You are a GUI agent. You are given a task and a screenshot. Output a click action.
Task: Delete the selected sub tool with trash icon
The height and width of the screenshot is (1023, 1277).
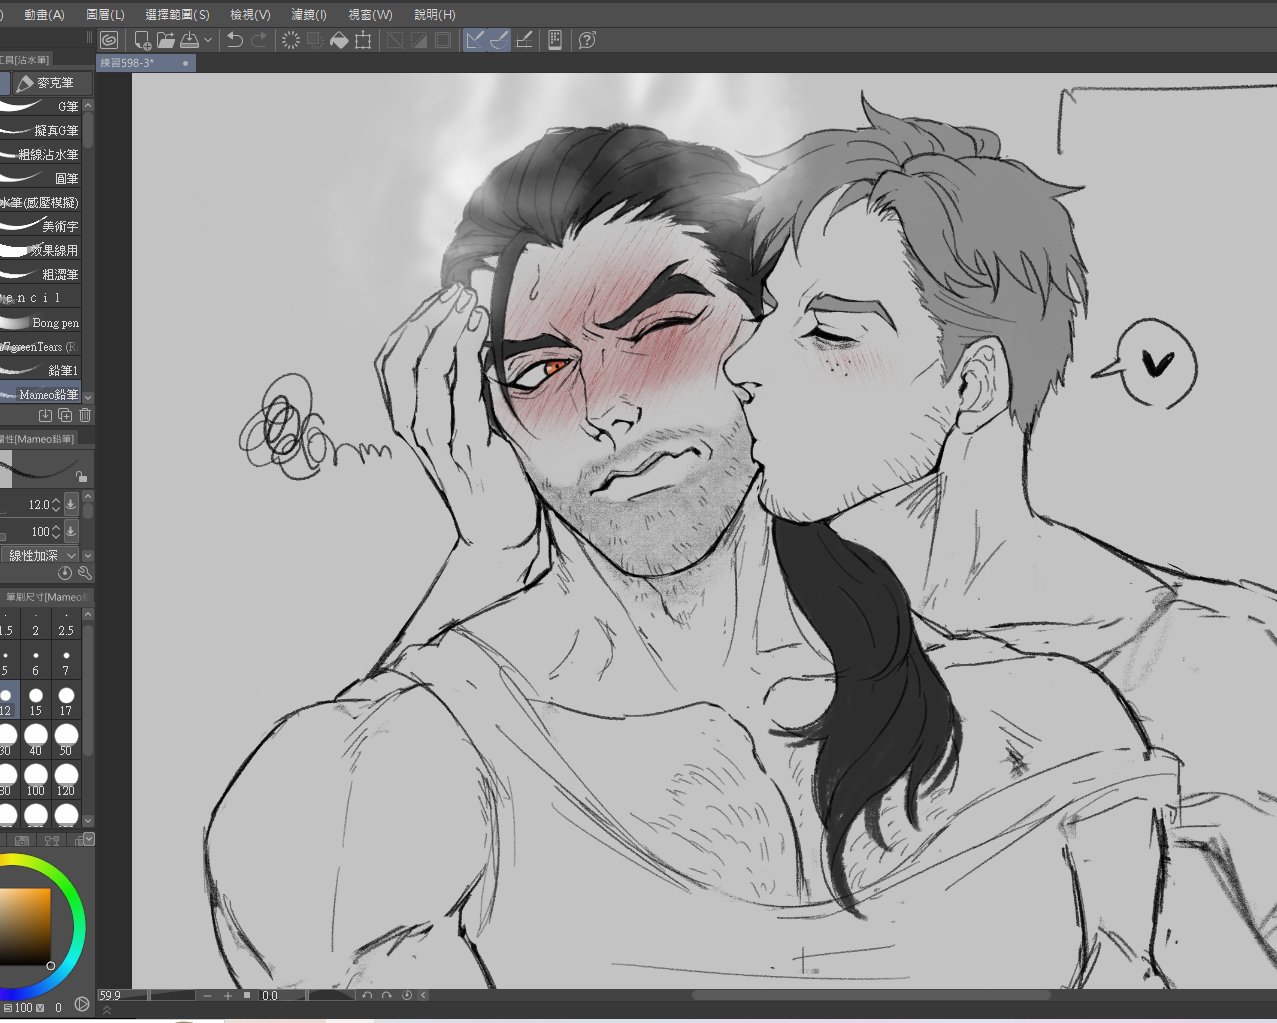tap(85, 415)
